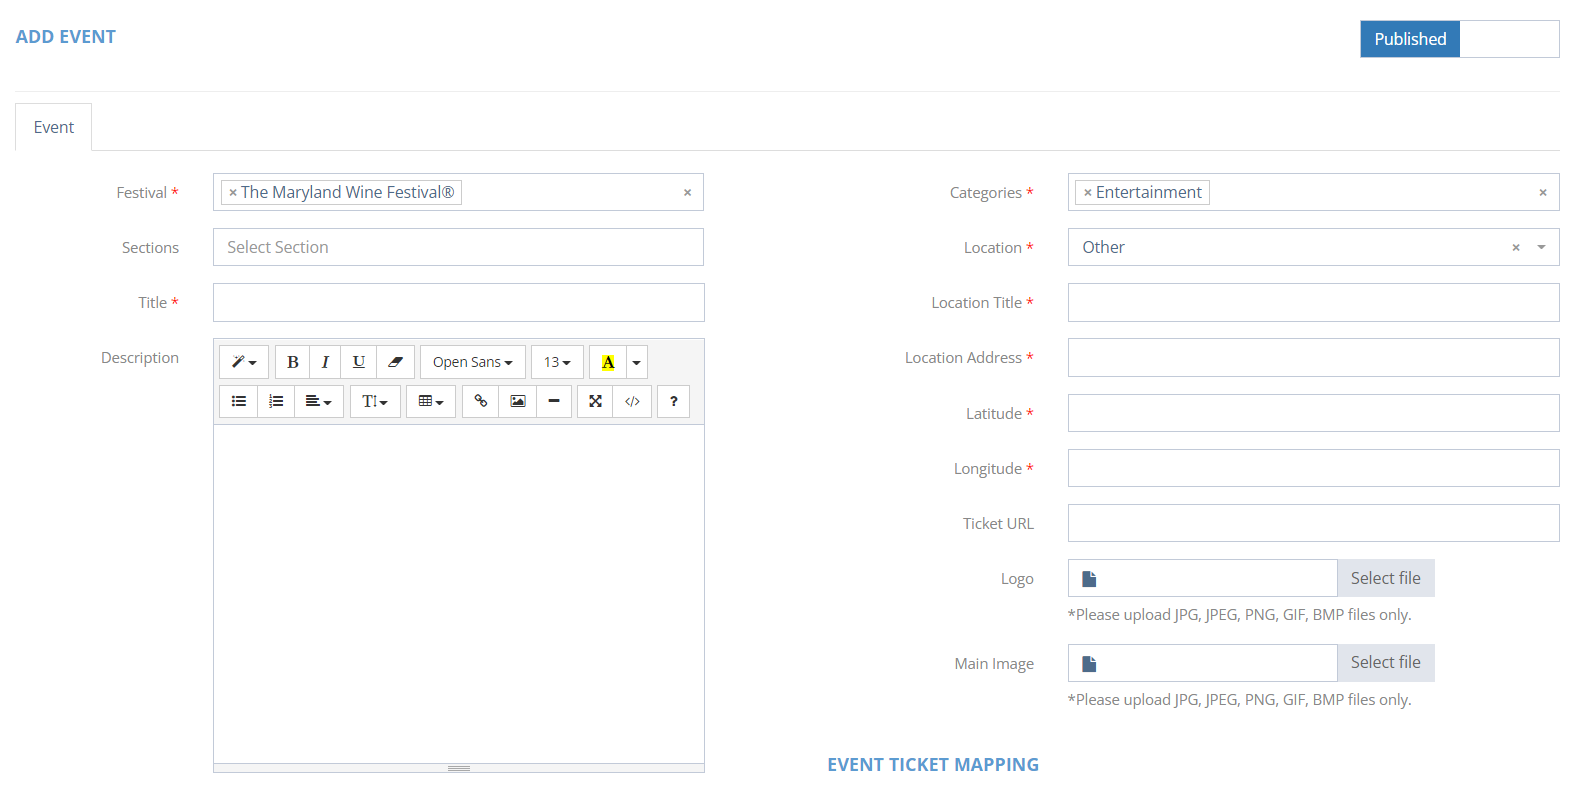1586x789 pixels.
Task: Open the insert table dropdown
Action: point(431,401)
